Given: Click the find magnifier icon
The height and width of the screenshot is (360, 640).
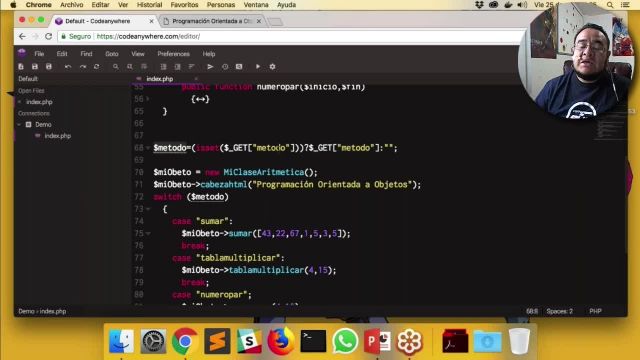Looking at the screenshot, I should point(116,67).
